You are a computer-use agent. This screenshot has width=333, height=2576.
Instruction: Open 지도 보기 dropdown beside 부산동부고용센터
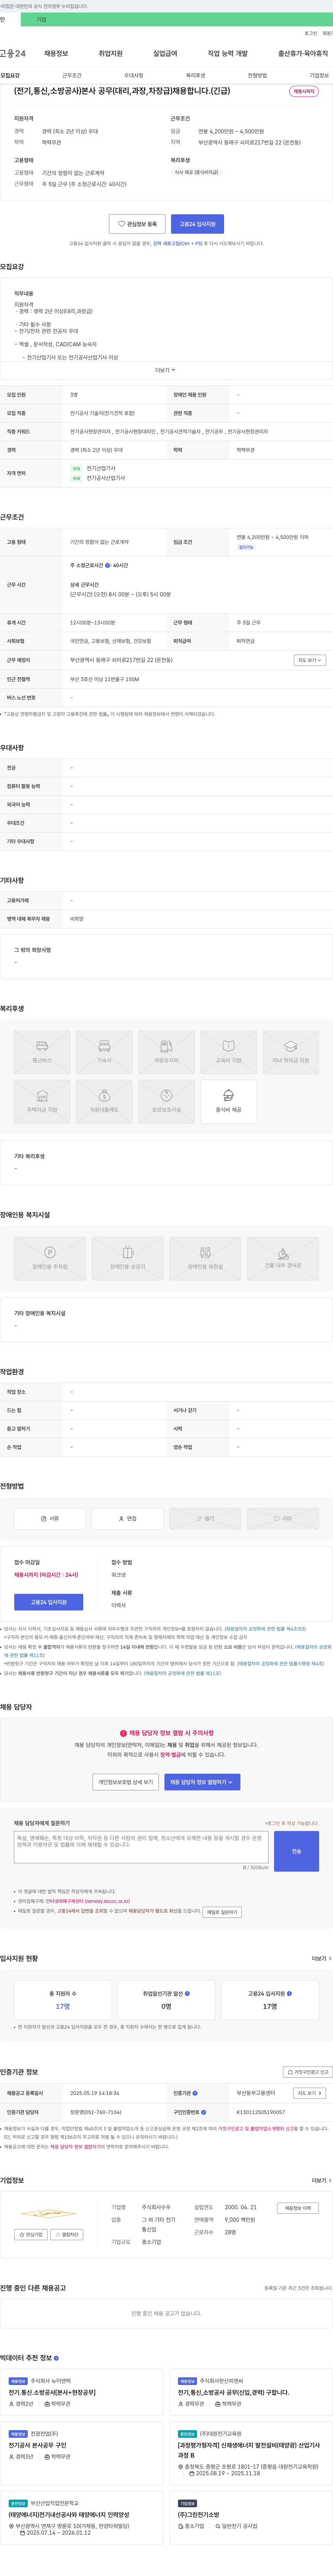(310, 2093)
